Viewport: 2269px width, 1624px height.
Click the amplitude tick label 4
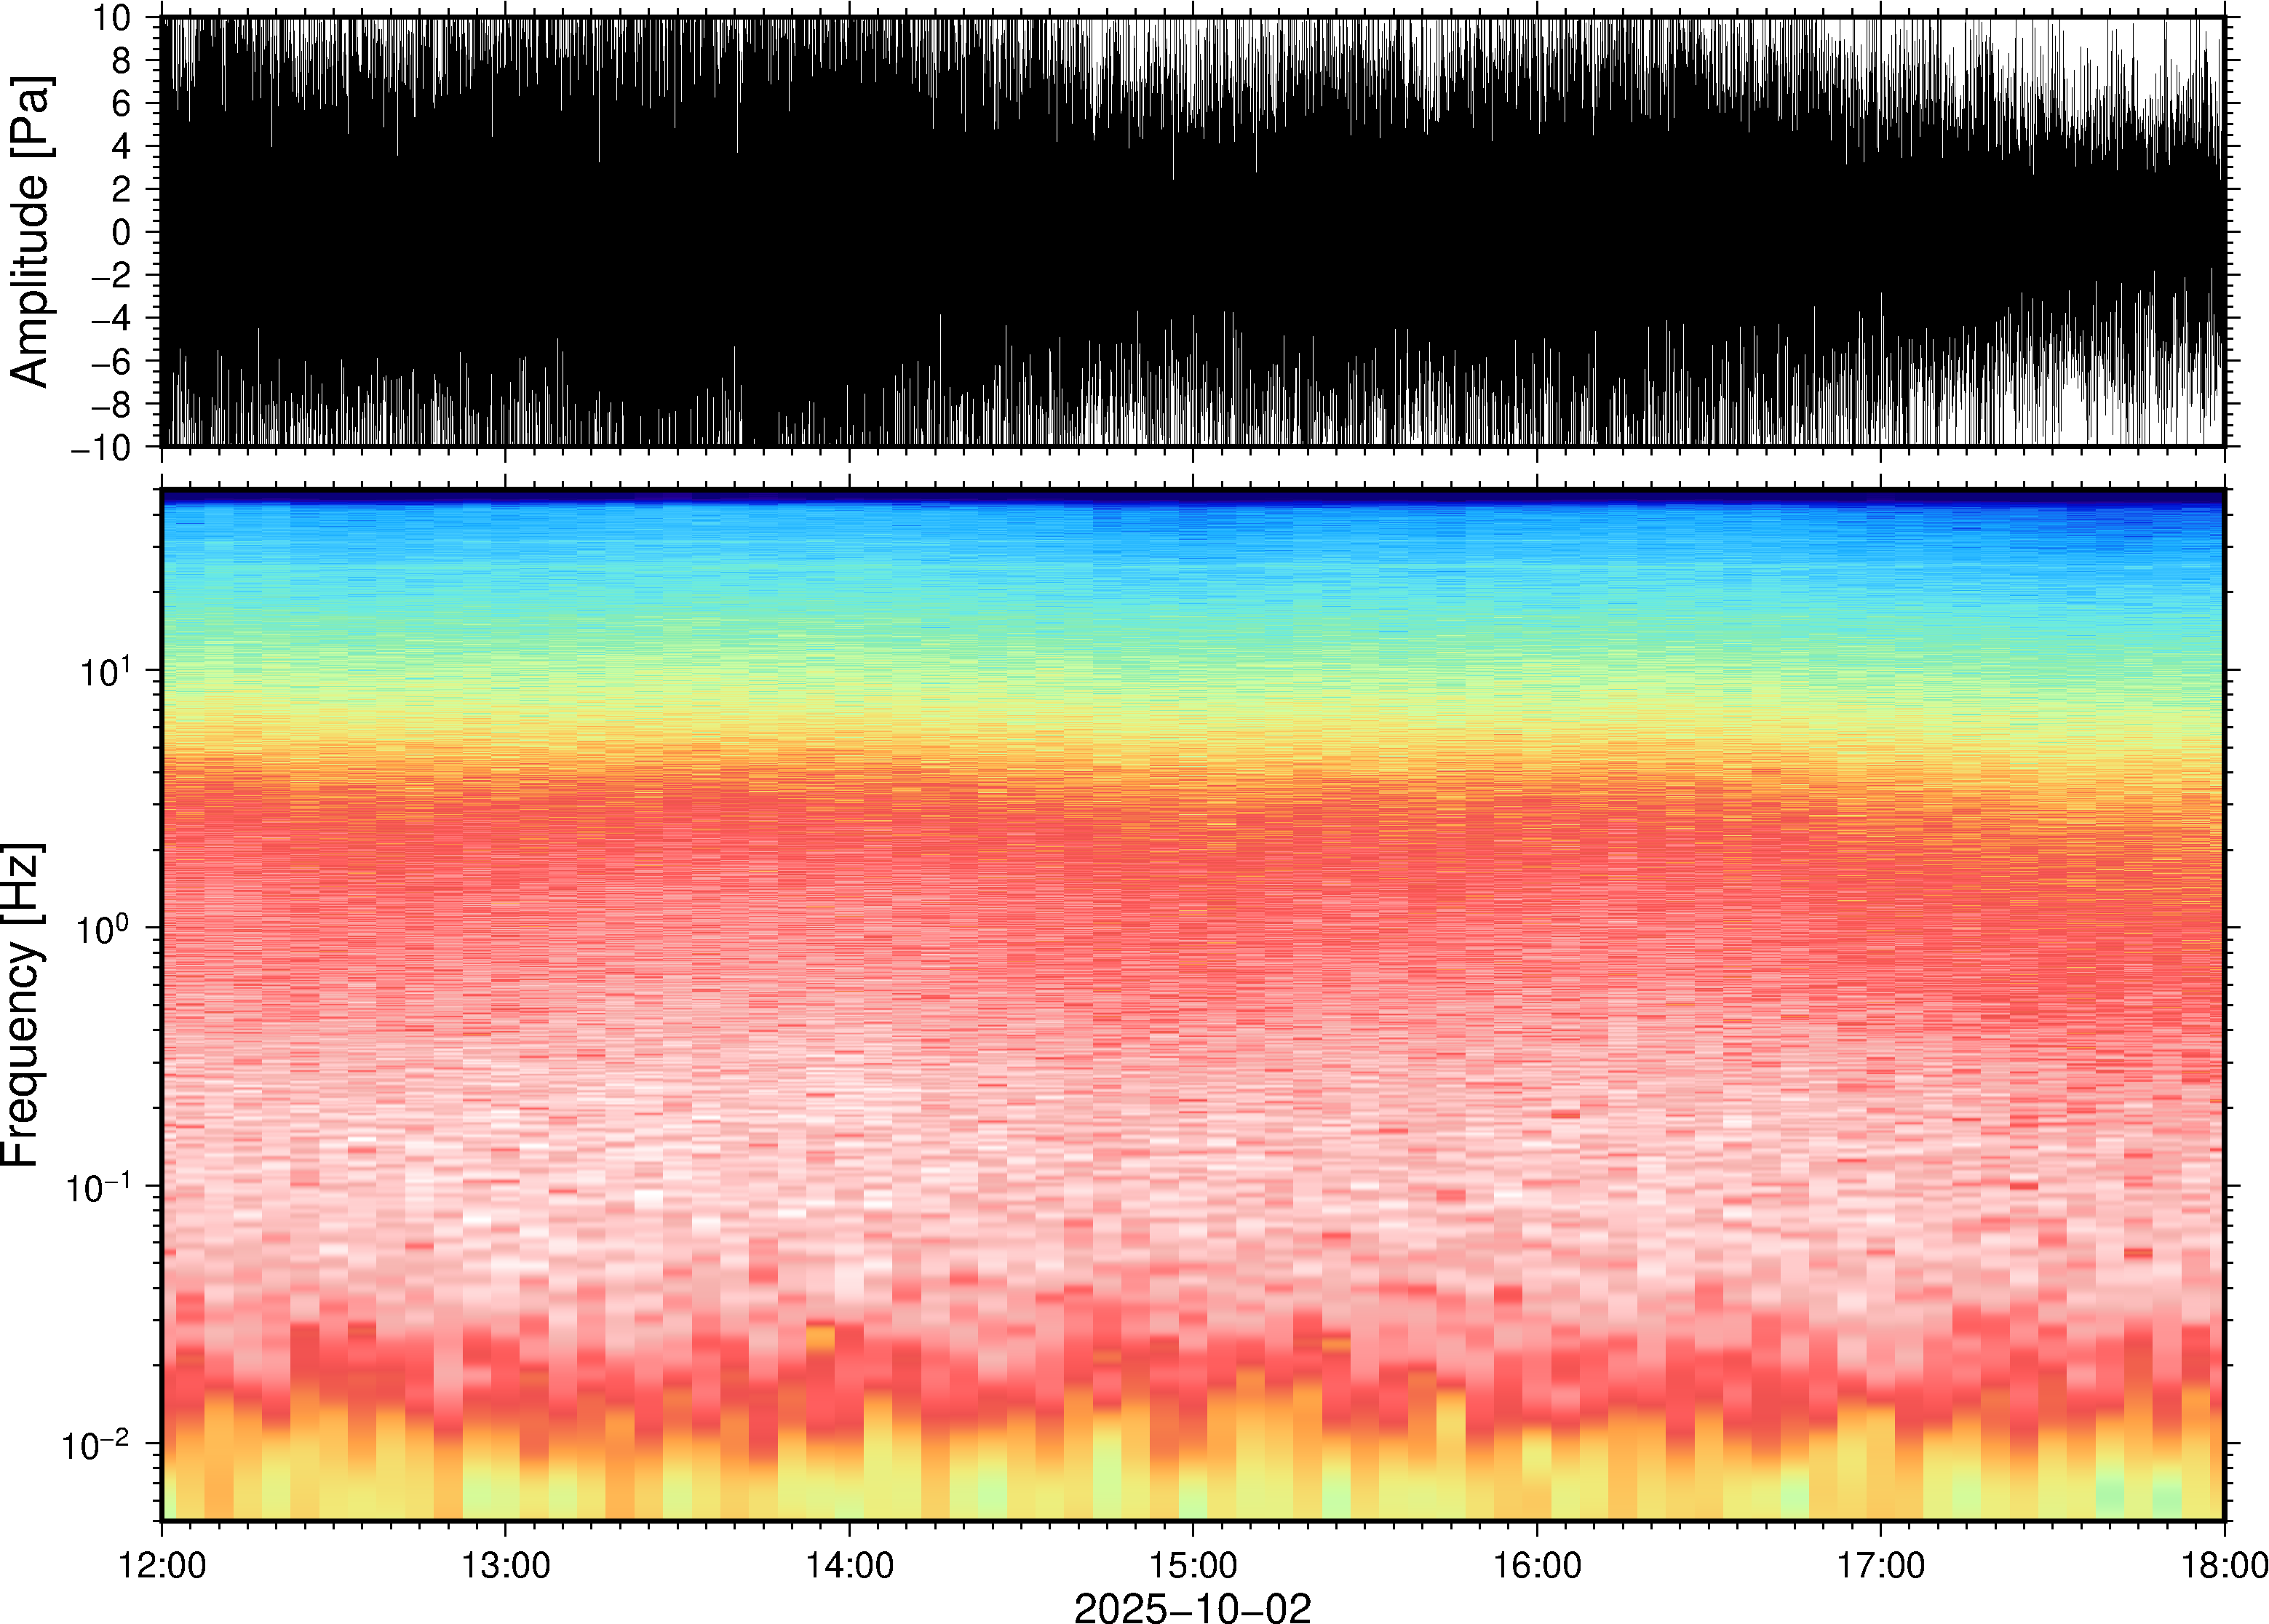[x=122, y=146]
